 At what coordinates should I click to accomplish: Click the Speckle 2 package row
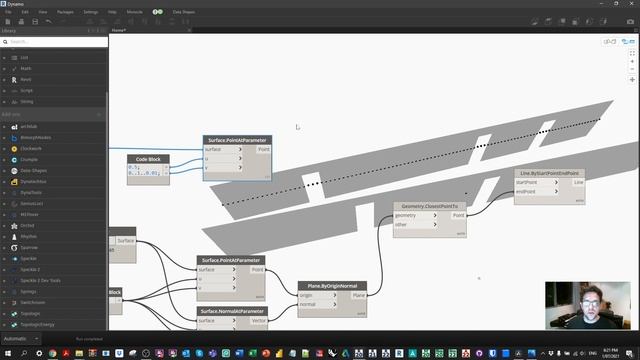click(53, 270)
